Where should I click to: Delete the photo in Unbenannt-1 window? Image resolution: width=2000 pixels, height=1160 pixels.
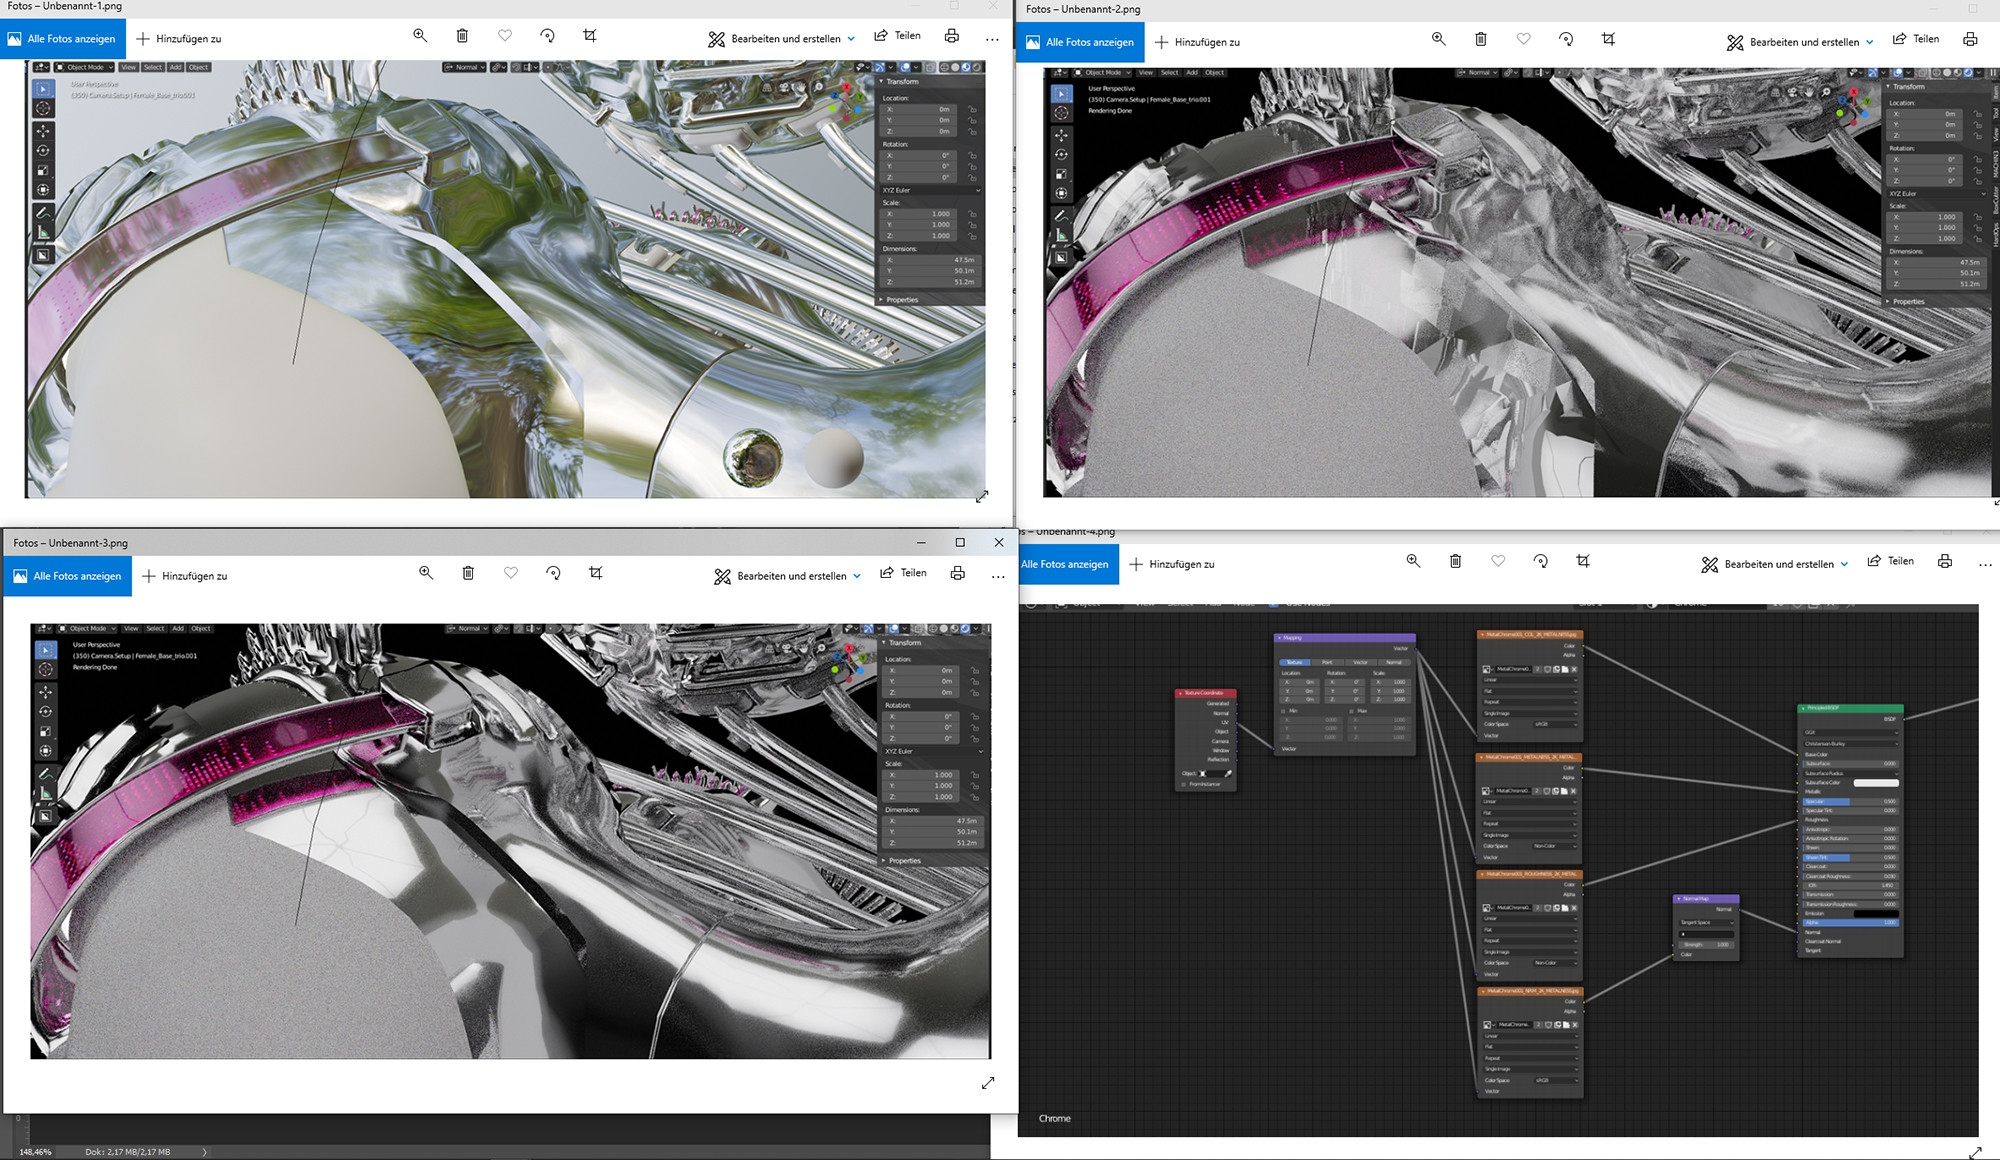point(462,36)
